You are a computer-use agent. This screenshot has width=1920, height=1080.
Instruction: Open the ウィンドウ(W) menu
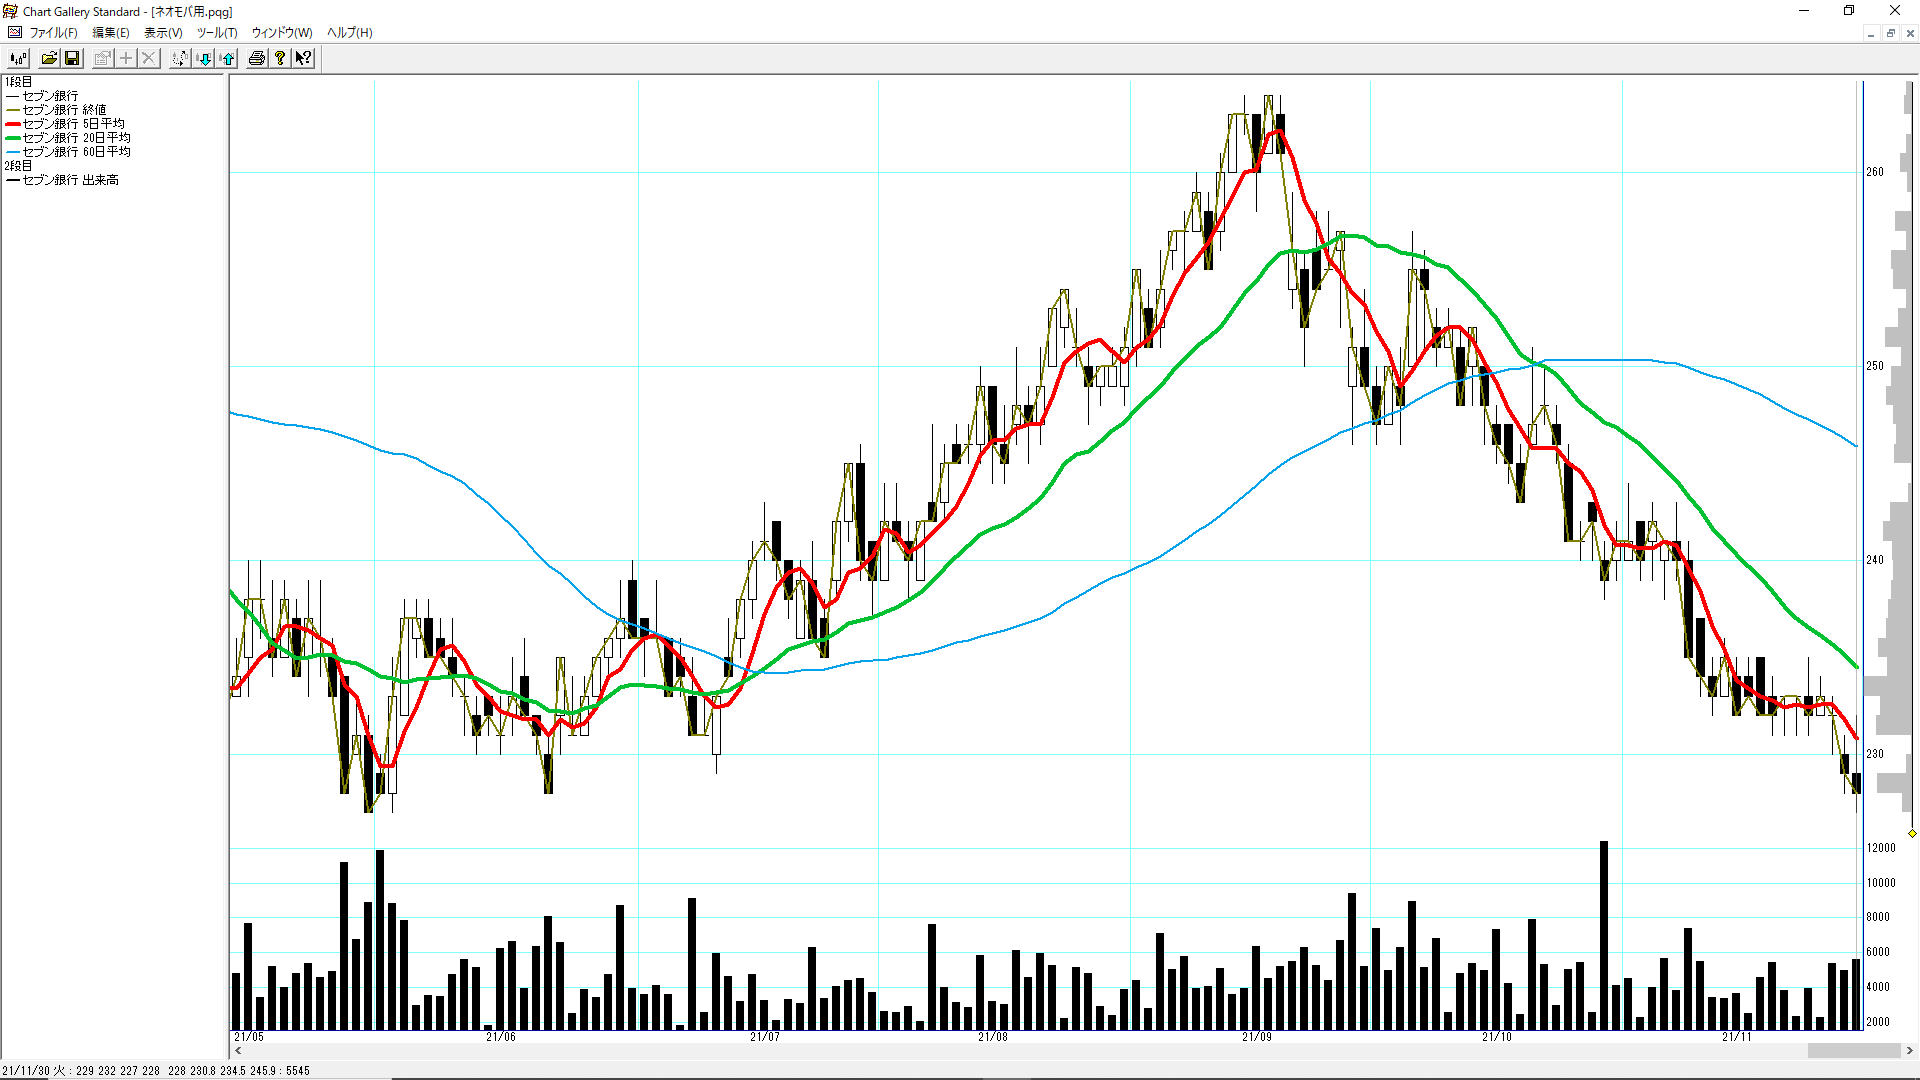tap(282, 33)
